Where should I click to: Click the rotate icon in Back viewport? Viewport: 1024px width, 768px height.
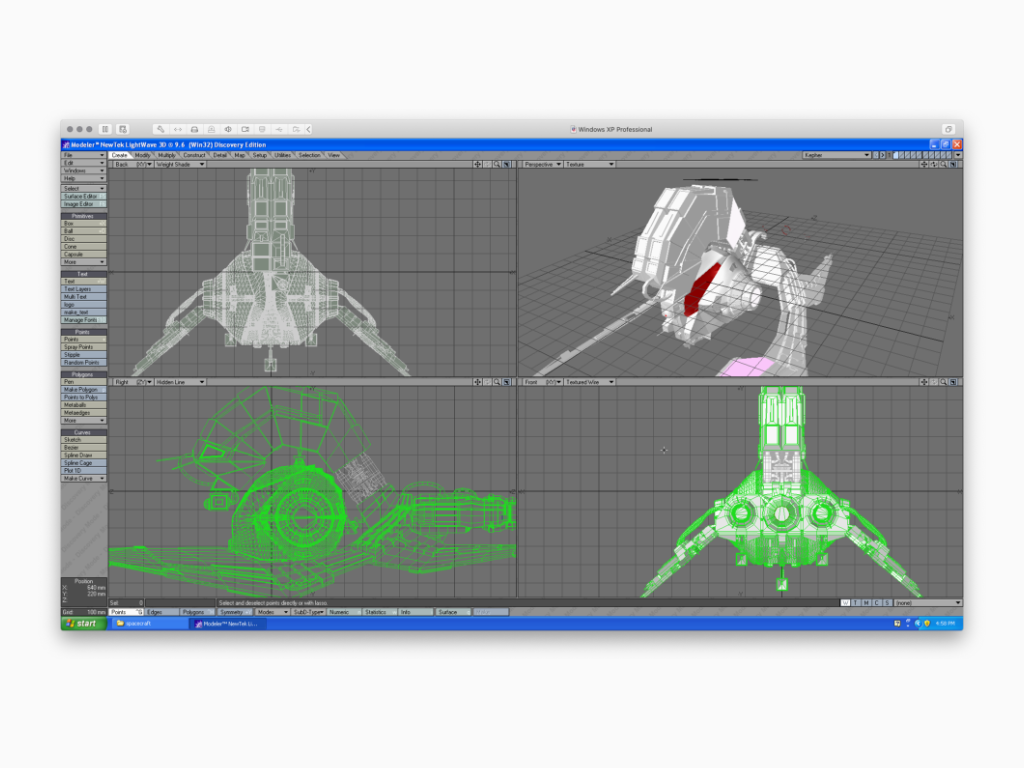tap(487, 165)
